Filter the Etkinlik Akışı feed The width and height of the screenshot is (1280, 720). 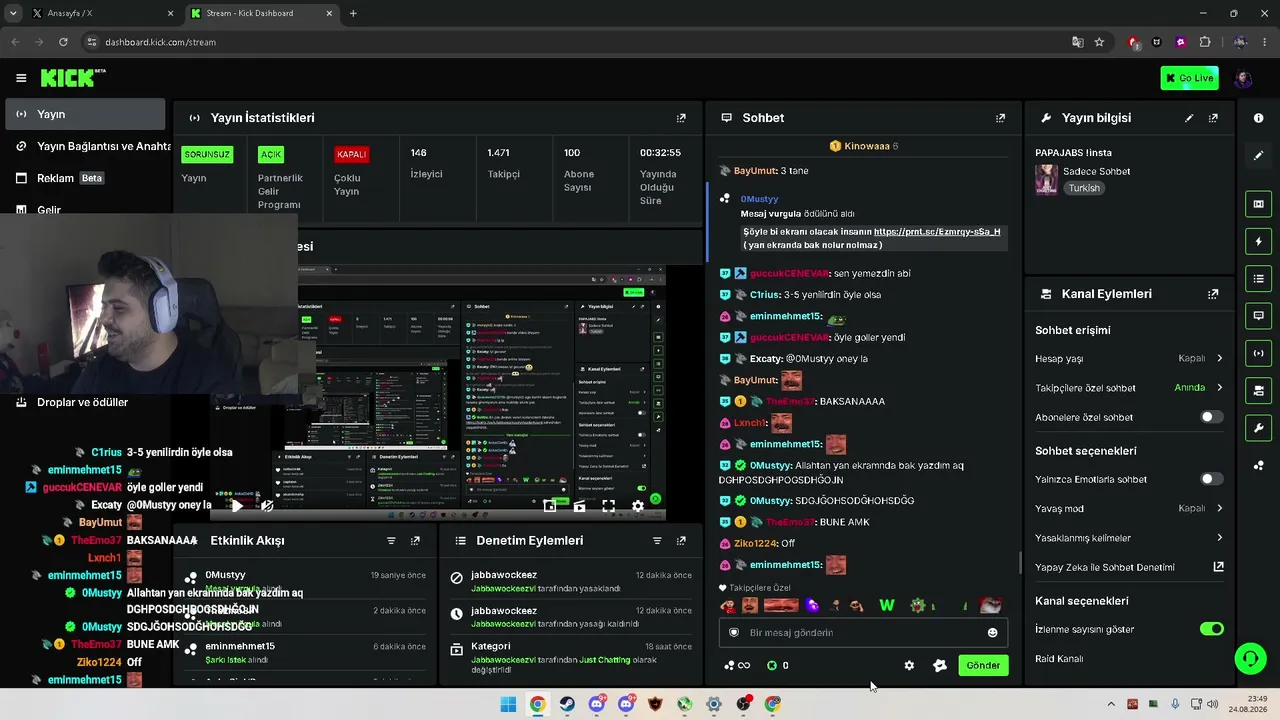pos(391,541)
